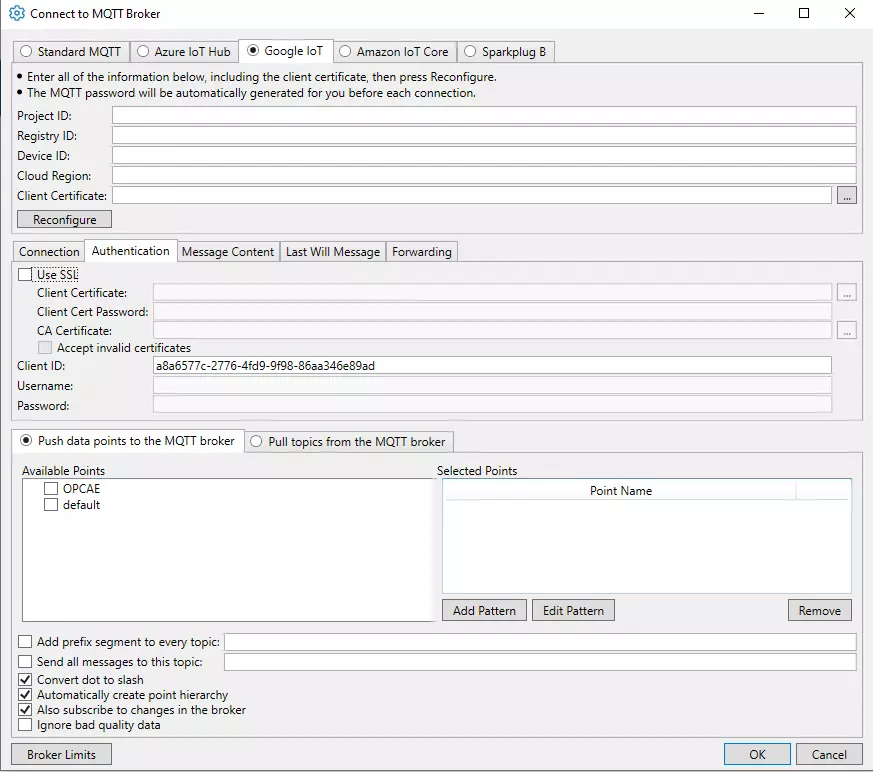Check the default available point
Viewport: 873px width, 772px height.
click(51, 505)
